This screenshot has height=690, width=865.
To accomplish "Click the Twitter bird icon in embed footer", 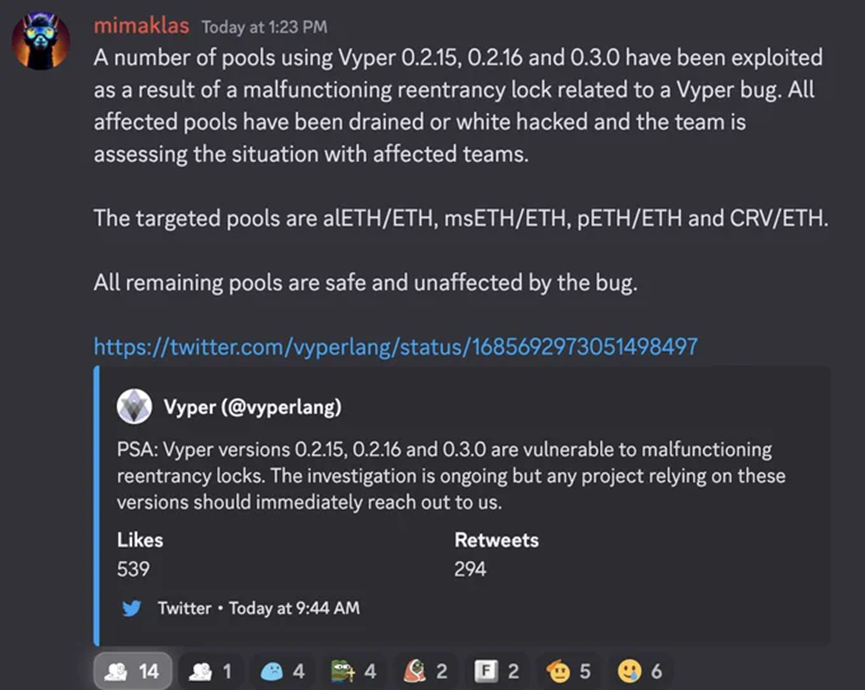I will coord(131,608).
